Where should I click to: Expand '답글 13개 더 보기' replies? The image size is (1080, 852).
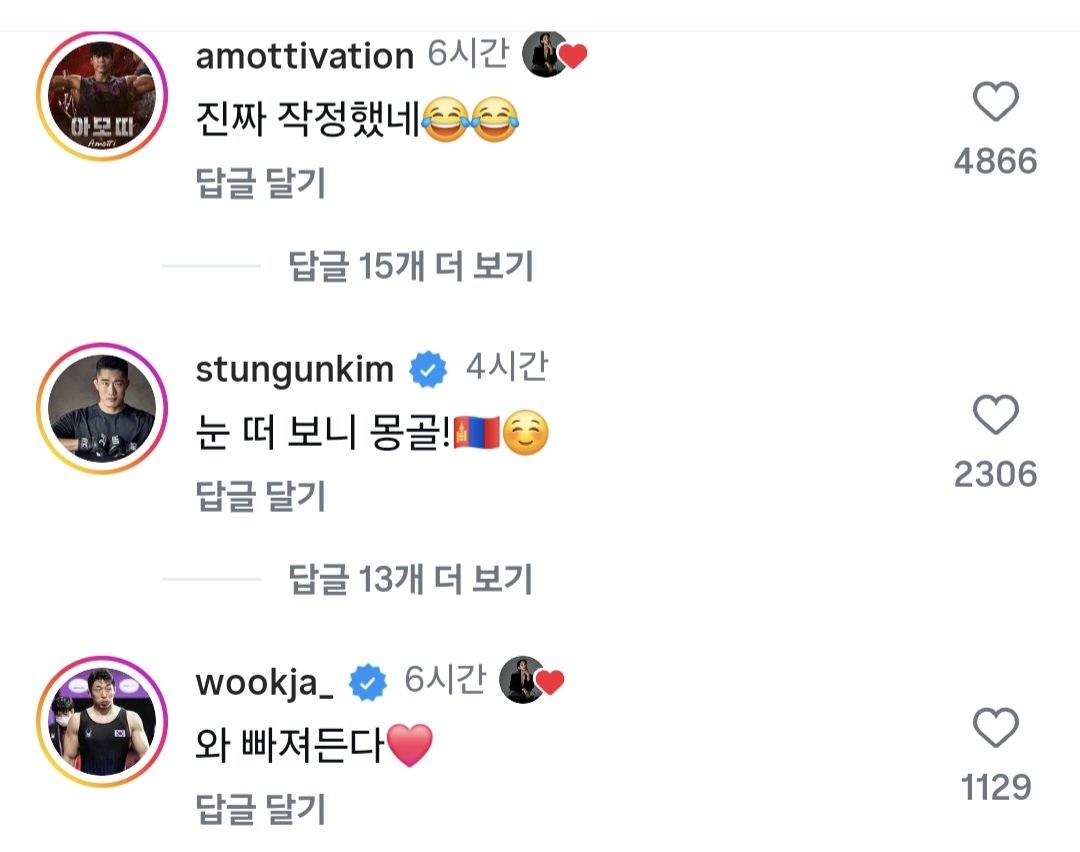tap(411, 579)
